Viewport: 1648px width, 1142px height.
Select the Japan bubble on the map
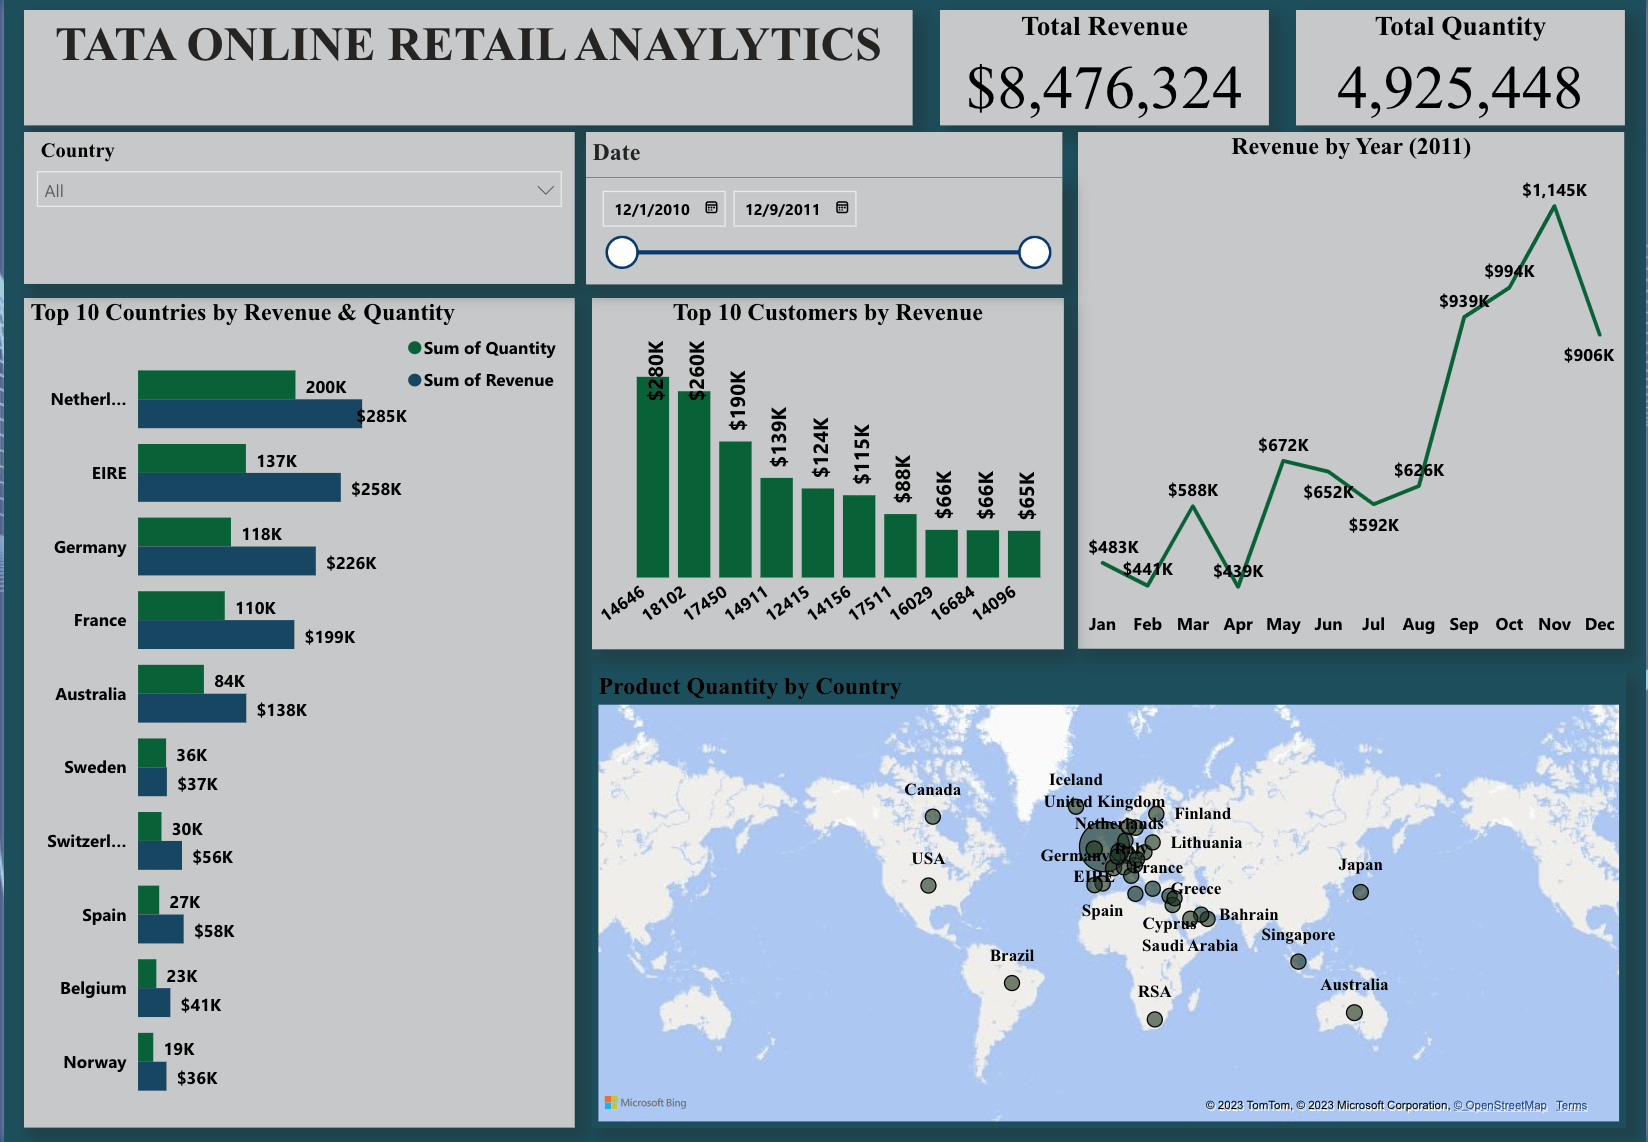click(x=1360, y=892)
